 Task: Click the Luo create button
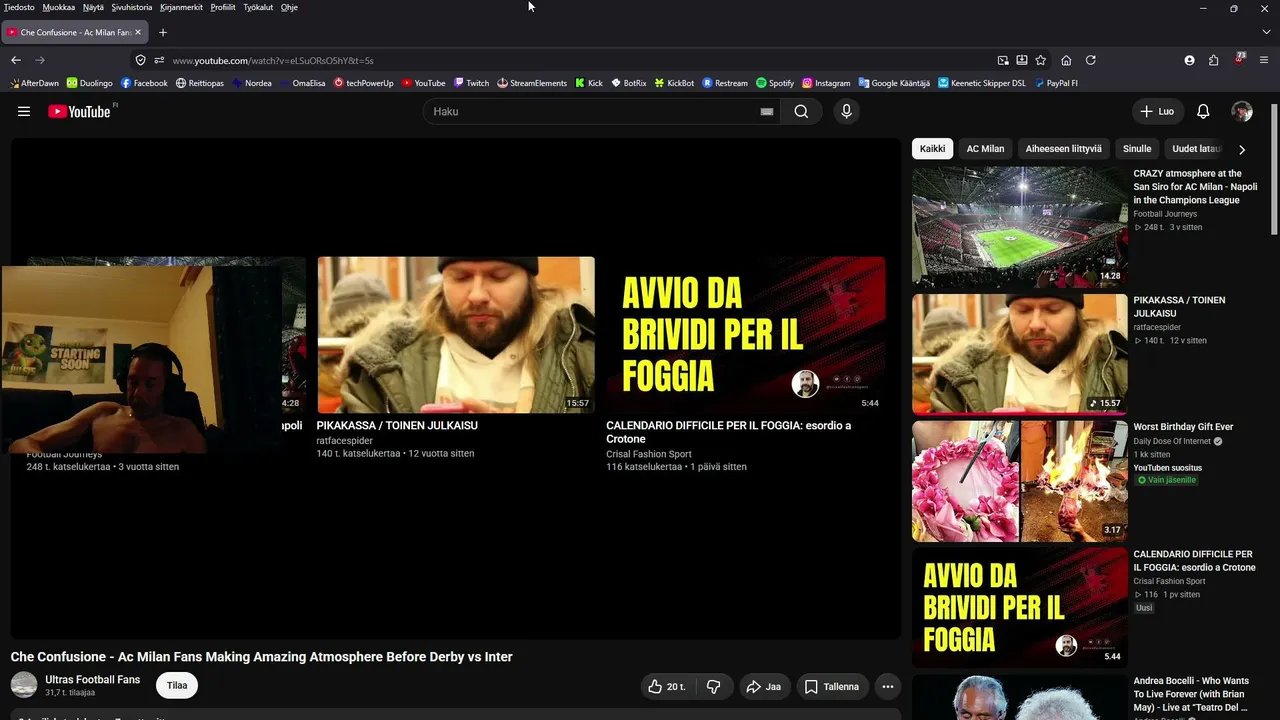coord(1157,111)
